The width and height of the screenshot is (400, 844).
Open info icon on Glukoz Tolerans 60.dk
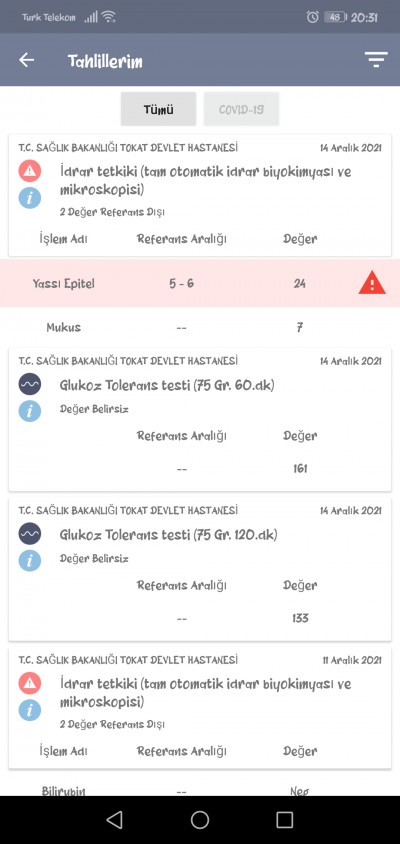click(x=30, y=411)
